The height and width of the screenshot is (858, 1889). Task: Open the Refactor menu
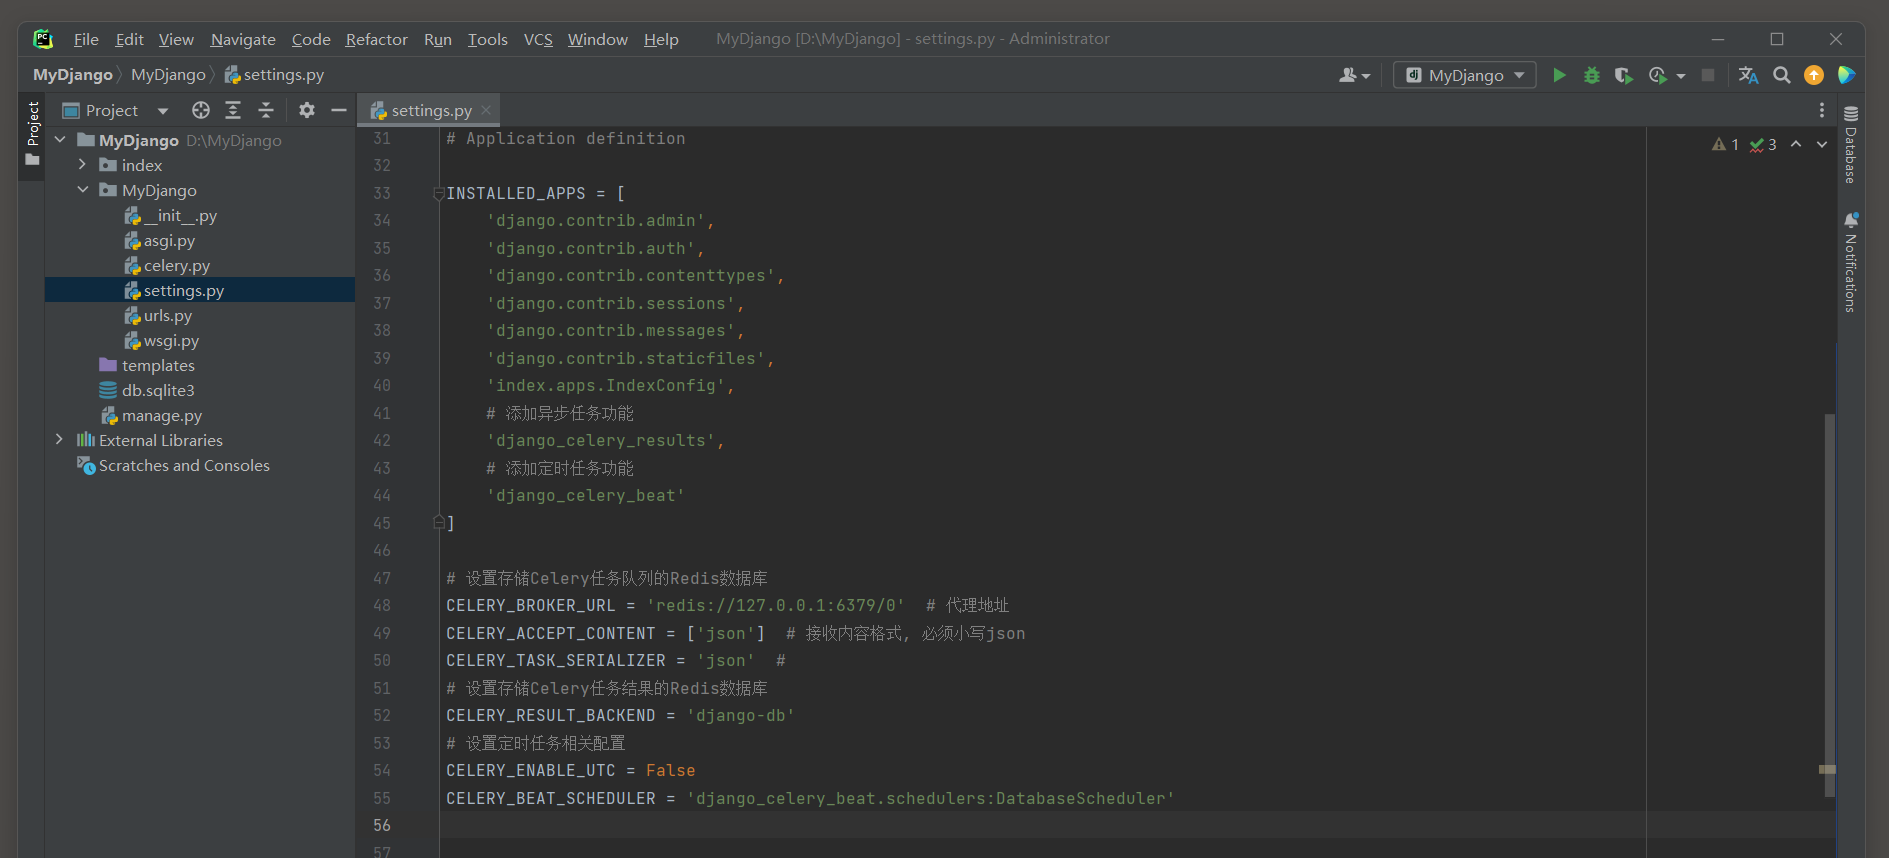[376, 39]
